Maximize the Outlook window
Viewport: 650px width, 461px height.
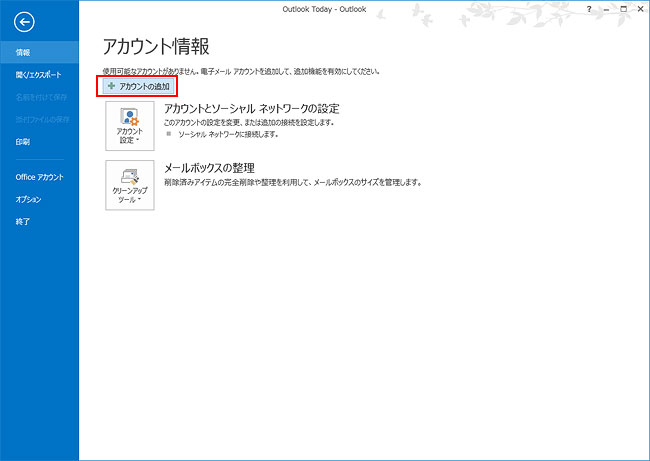623,9
